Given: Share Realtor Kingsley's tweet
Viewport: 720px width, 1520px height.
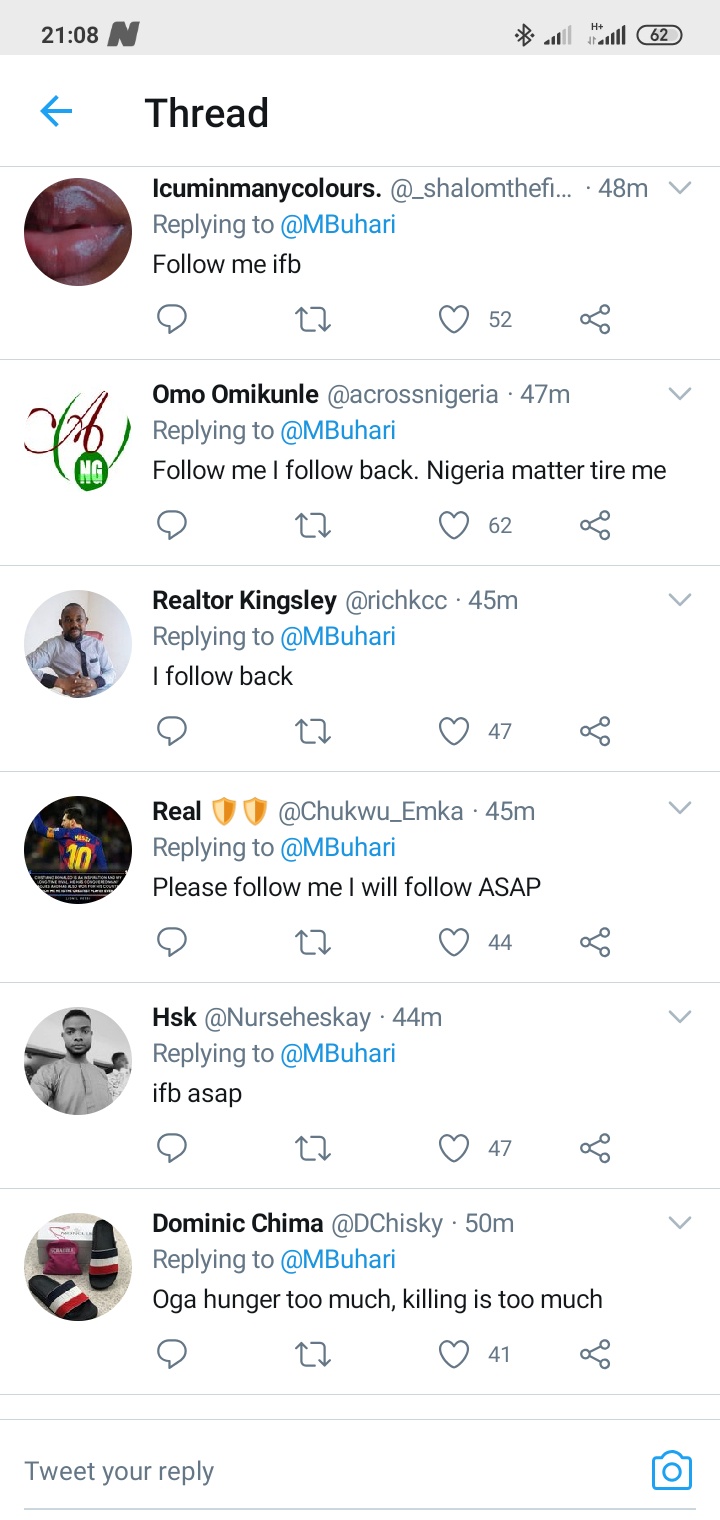Looking at the screenshot, I should [595, 731].
